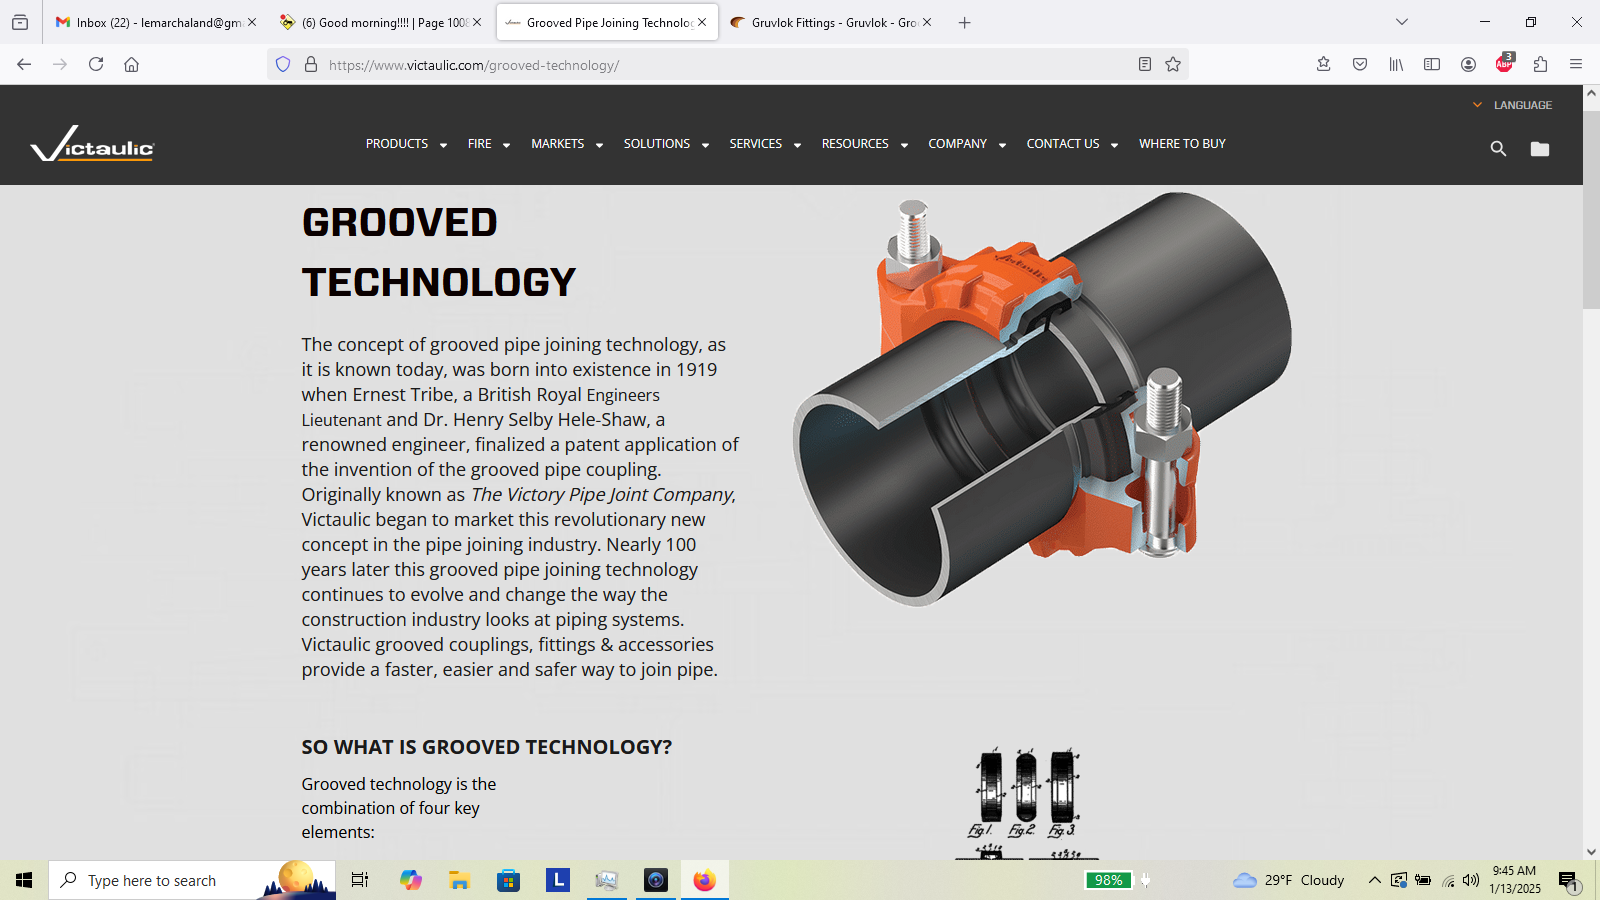List all tabs dropdown arrow

point(1402,22)
